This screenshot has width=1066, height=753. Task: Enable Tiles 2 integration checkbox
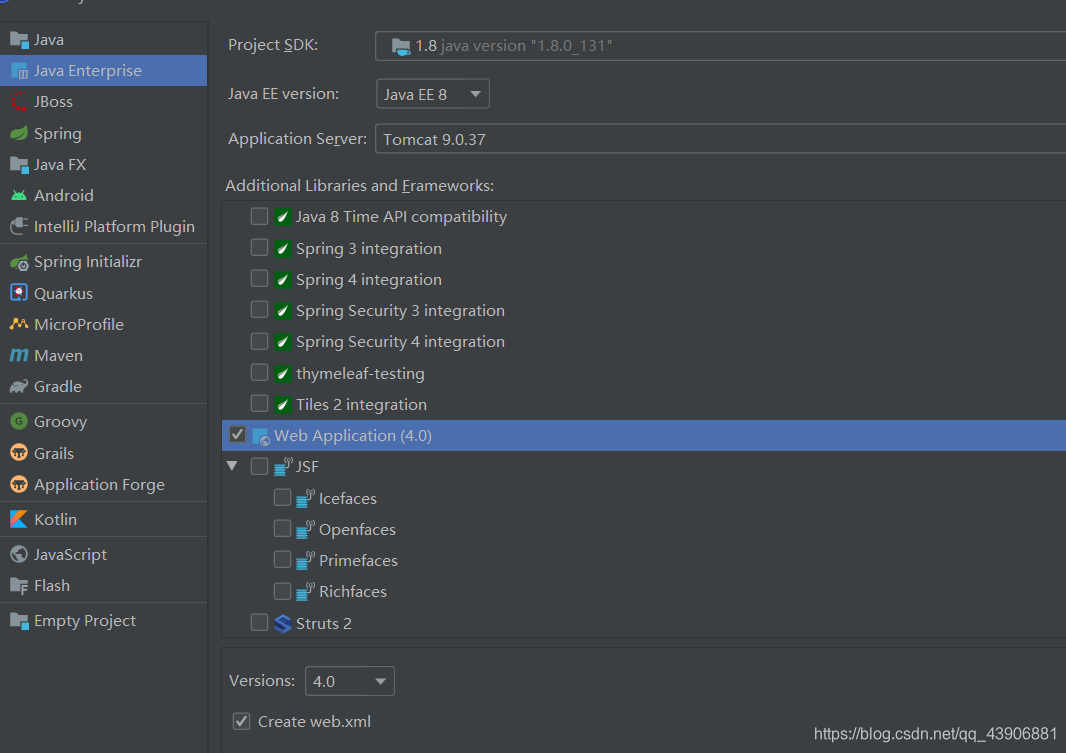(259, 404)
